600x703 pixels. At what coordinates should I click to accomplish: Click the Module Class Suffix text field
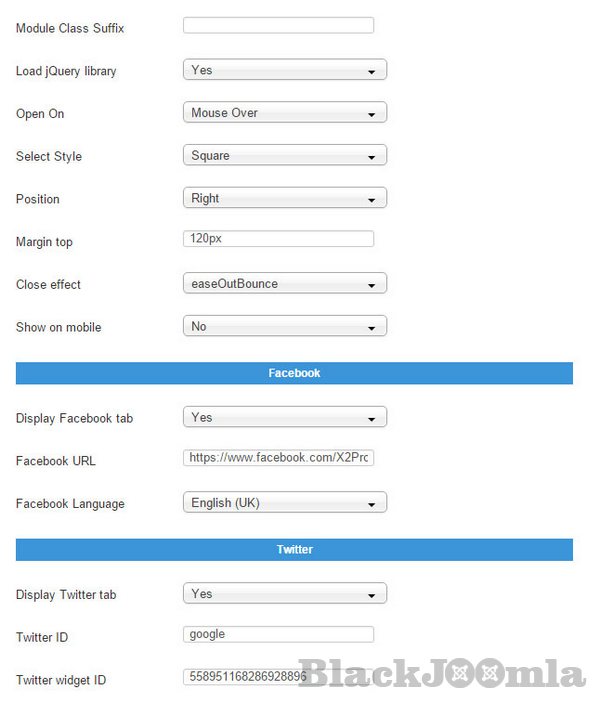pyautogui.click(x=278, y=25)
